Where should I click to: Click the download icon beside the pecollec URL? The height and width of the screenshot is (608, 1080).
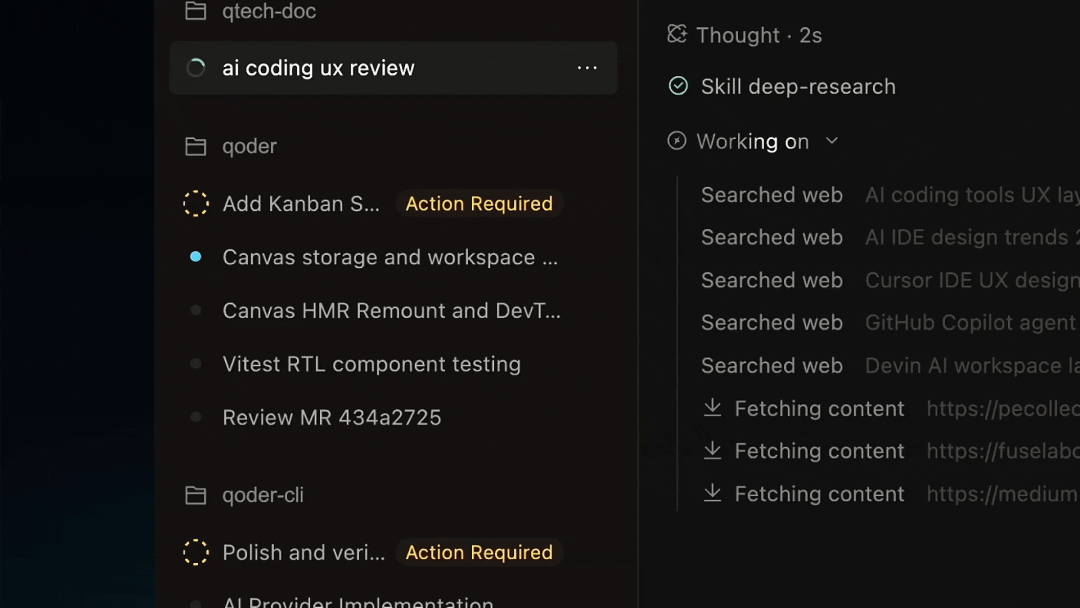click(712, 408)
